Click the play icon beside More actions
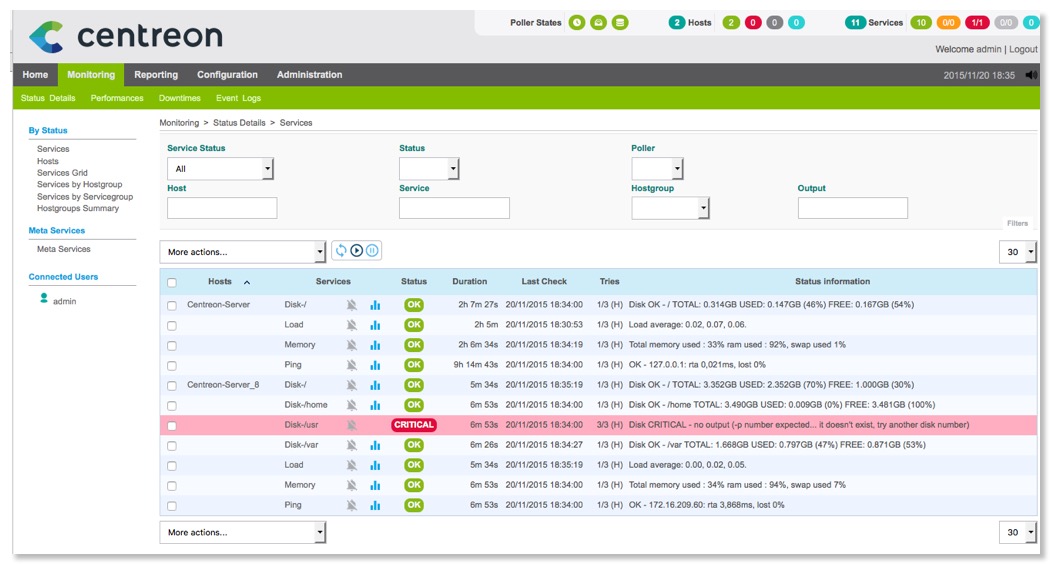 tap(357, 251)
